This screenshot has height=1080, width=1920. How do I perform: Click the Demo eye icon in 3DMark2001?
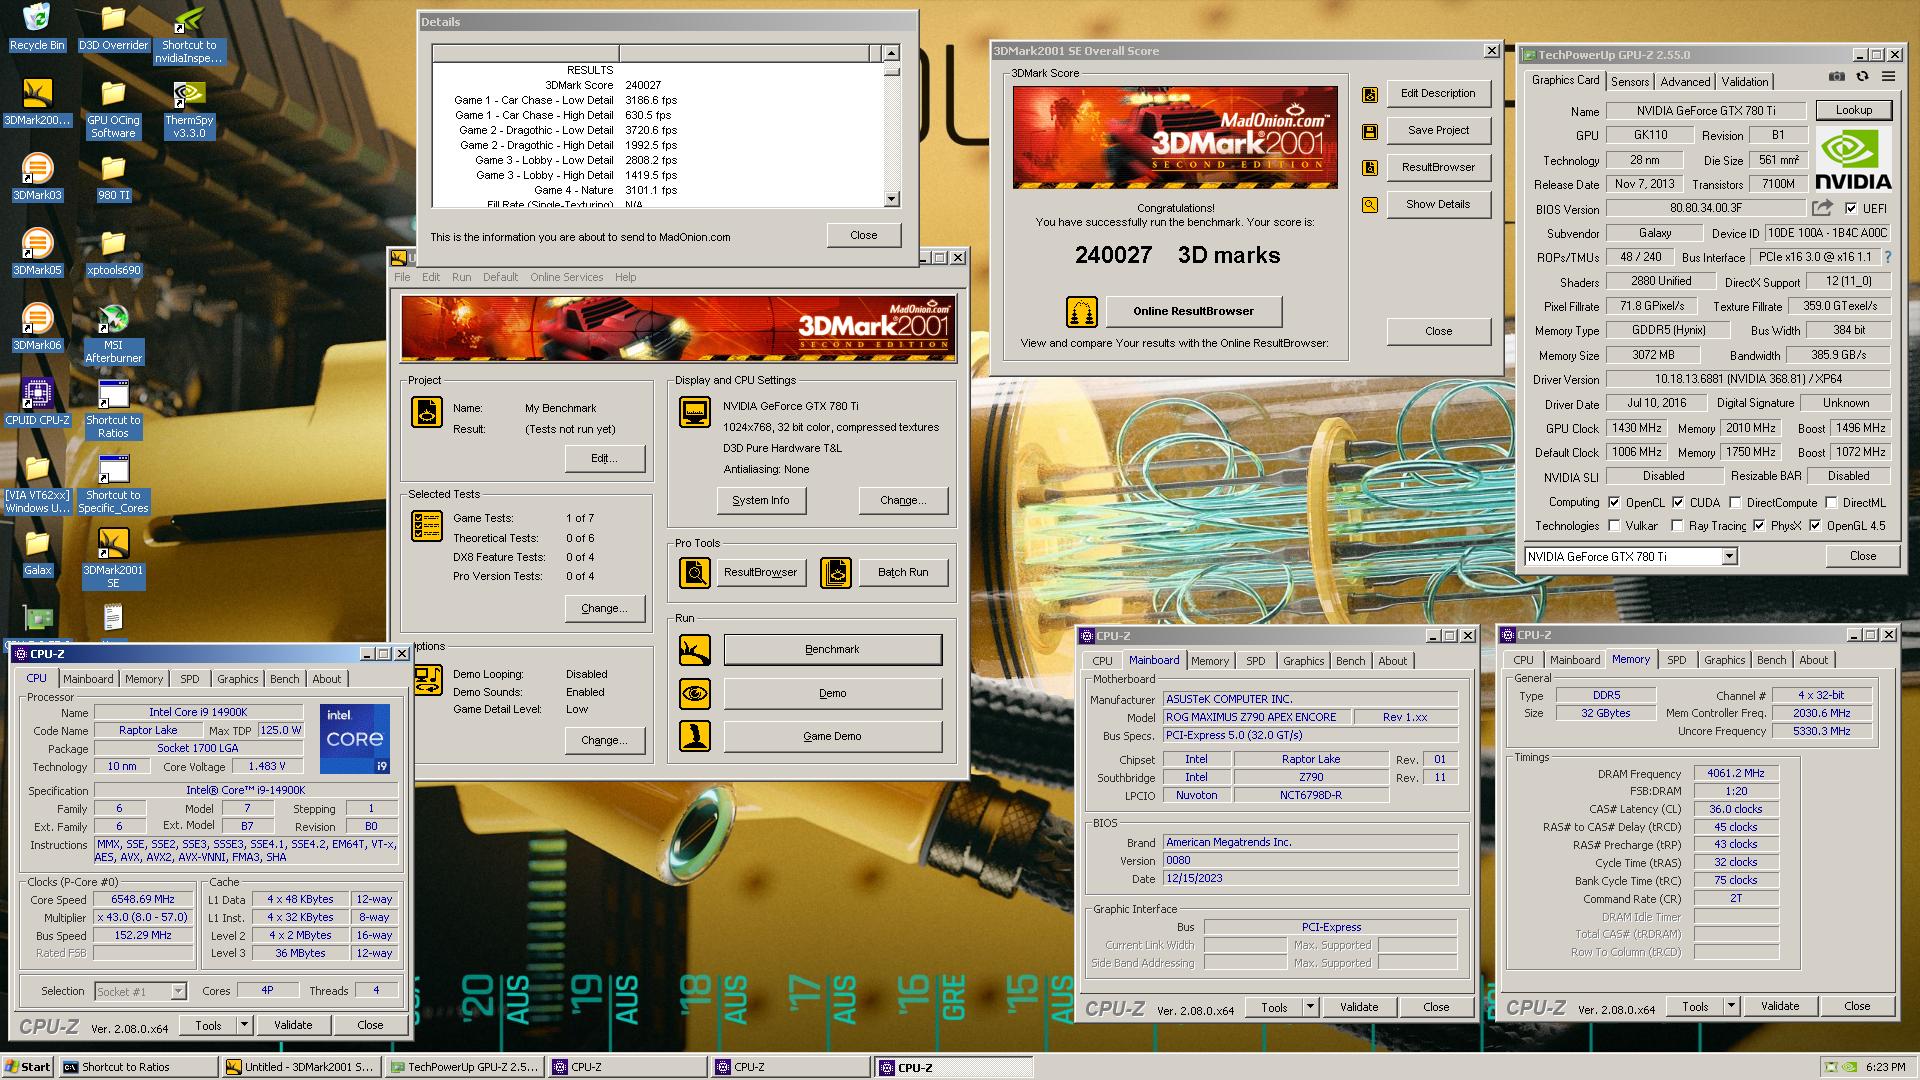[695, 693]
